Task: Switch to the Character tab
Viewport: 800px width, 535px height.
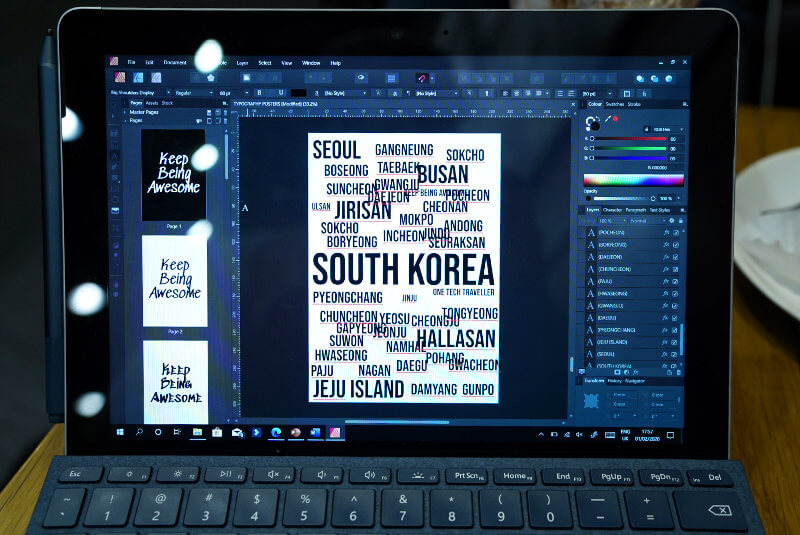Action: click(612, 210)
